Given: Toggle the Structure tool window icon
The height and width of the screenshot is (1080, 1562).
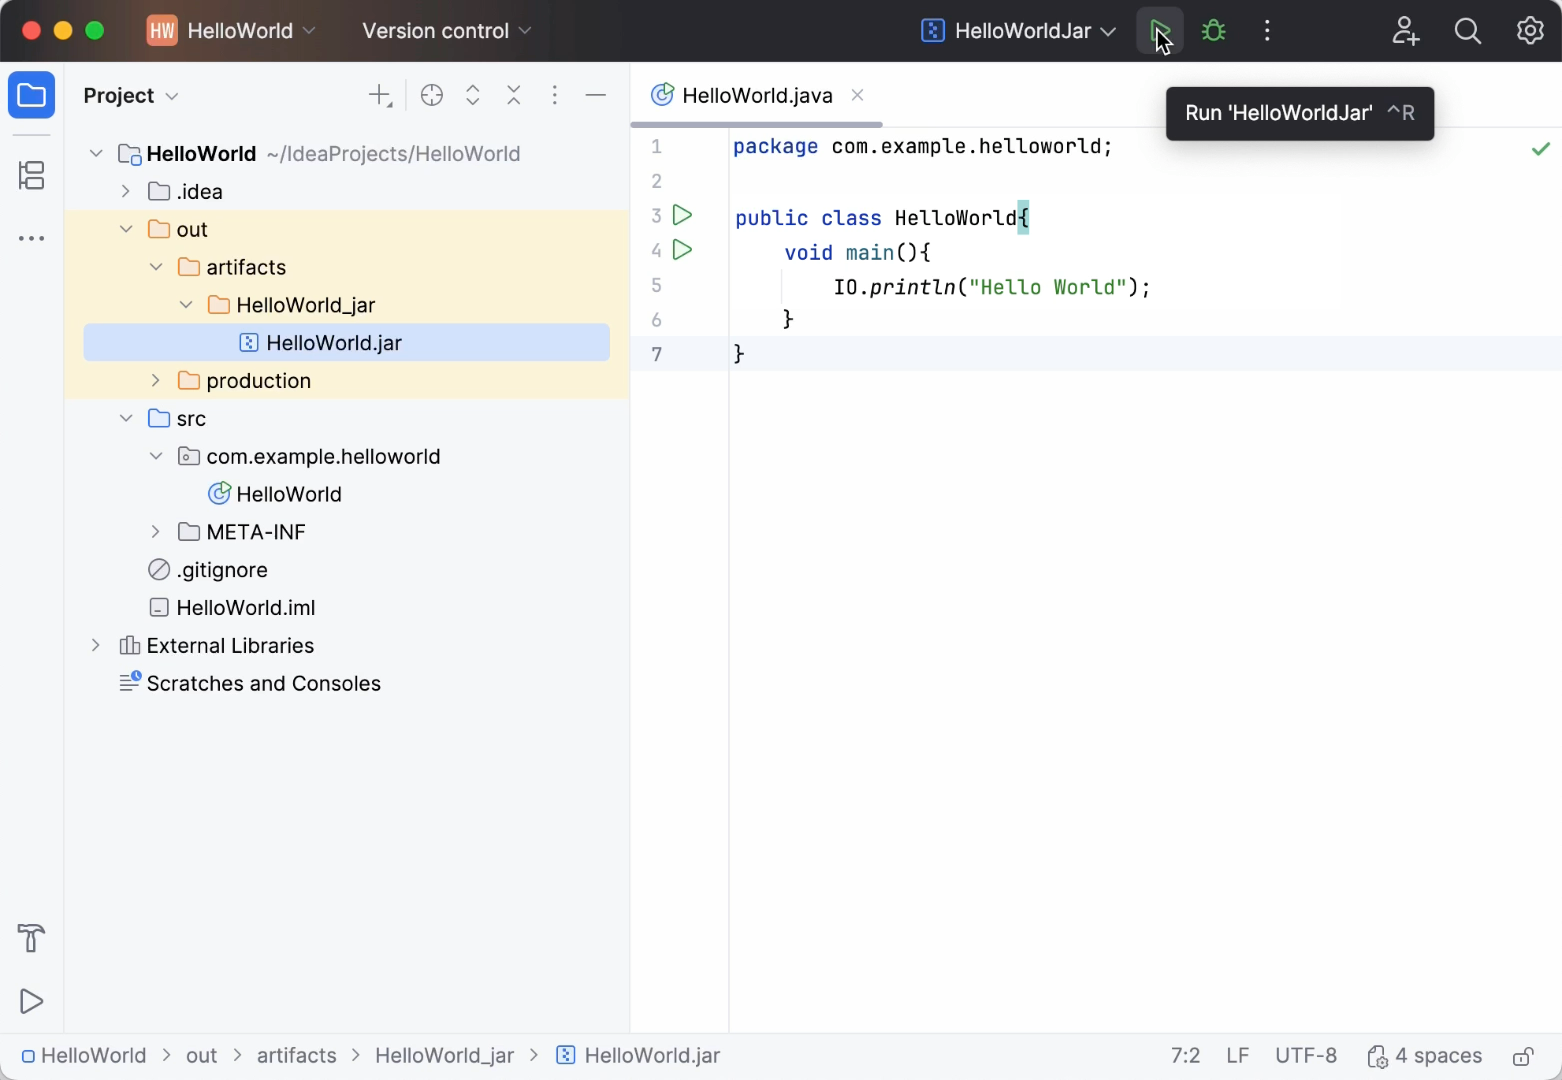Looking at the screenshot, I should pos(31,175).
